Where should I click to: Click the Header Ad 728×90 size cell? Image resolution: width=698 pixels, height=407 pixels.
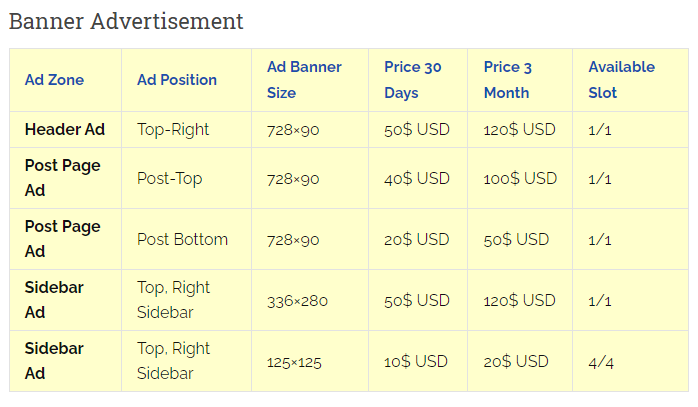[x=293, y=130]
